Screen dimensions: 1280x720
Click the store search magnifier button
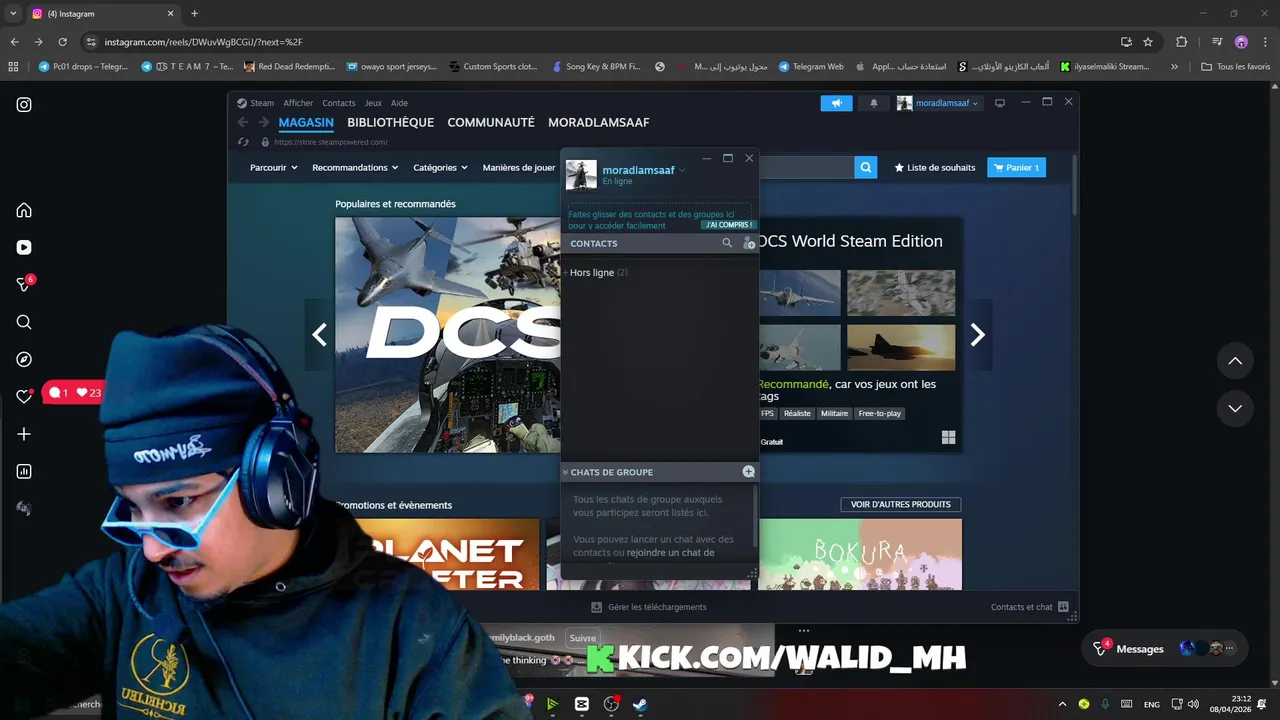pyautogui.click(x=866, y=168)
